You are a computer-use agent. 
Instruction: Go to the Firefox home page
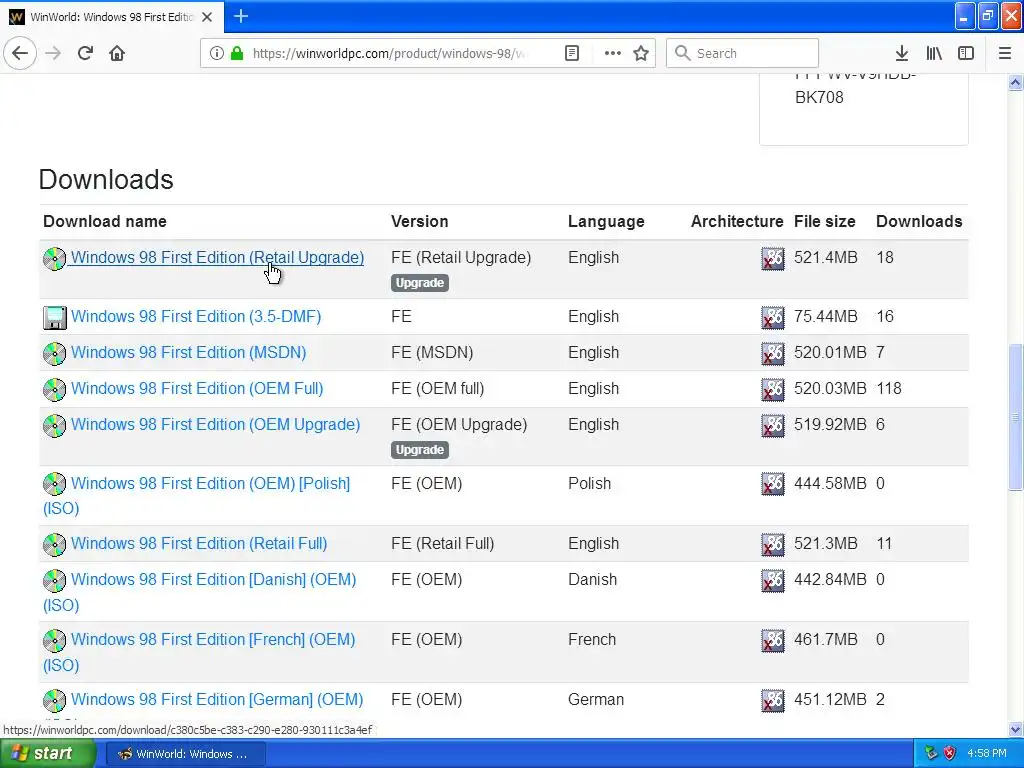click(117, 53)
